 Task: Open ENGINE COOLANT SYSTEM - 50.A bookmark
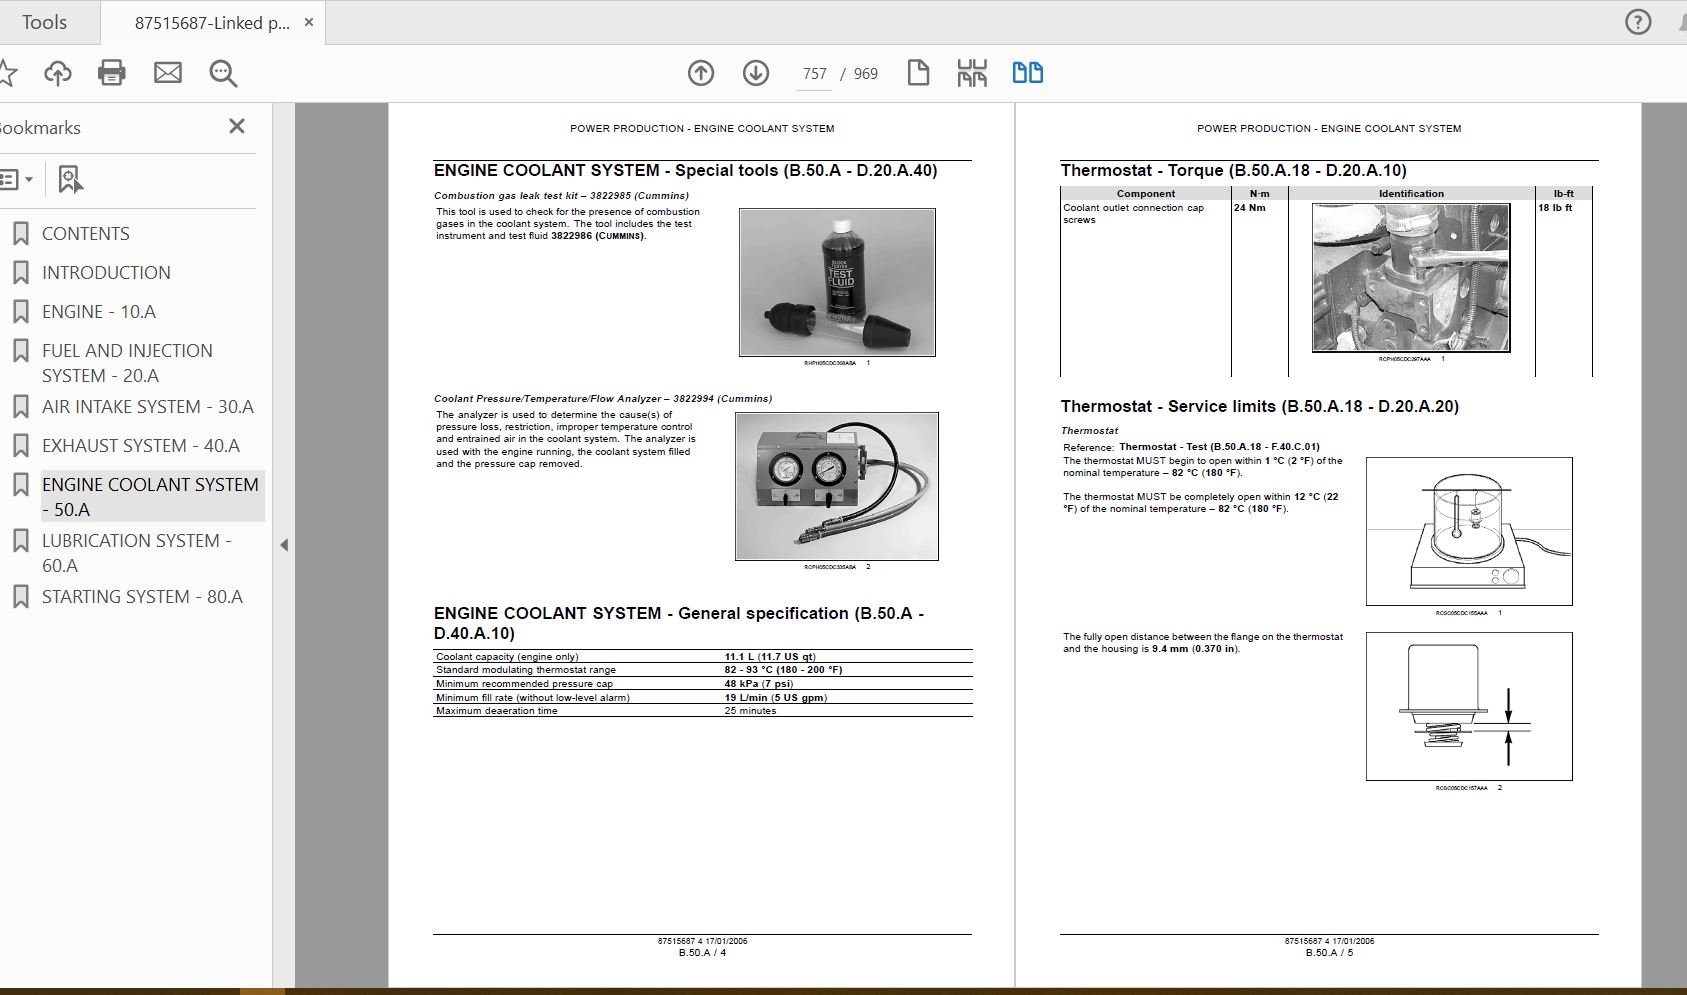[x=150, y=496]
